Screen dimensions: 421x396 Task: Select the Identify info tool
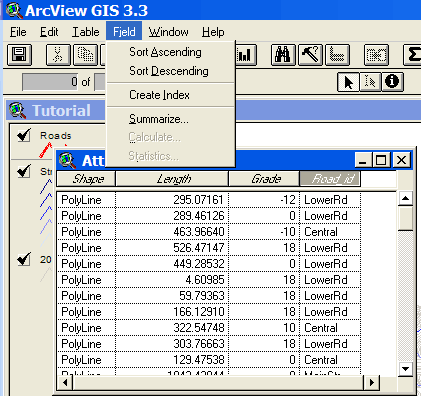392,82
